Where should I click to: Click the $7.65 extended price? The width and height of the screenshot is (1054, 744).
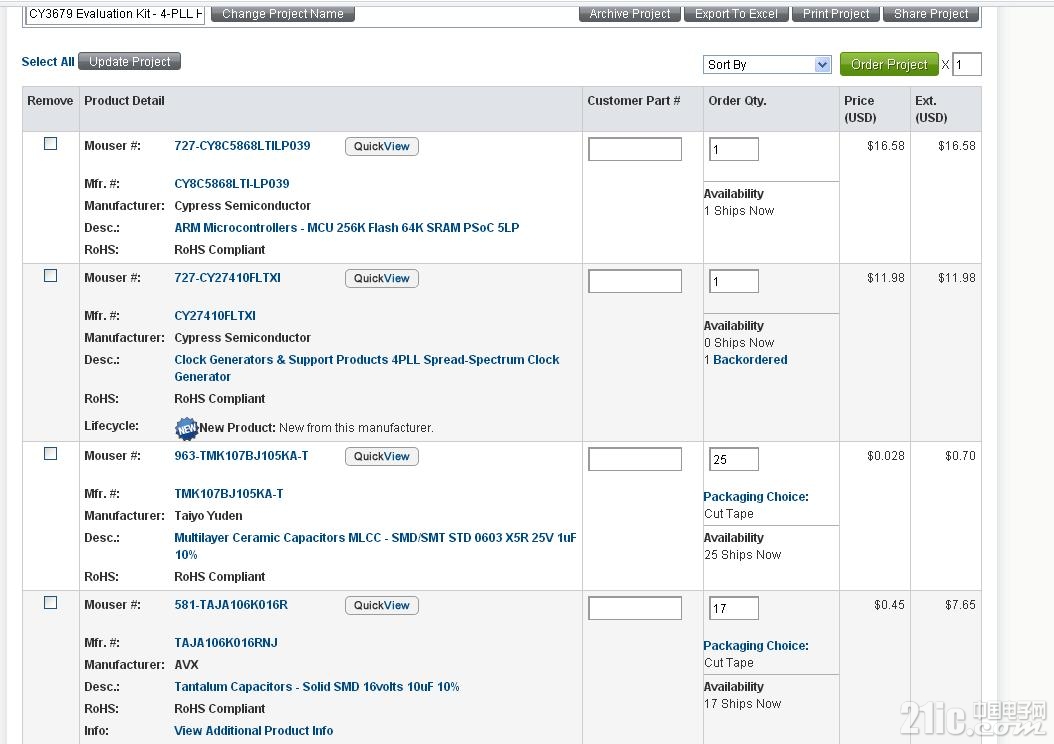(960, 605)
